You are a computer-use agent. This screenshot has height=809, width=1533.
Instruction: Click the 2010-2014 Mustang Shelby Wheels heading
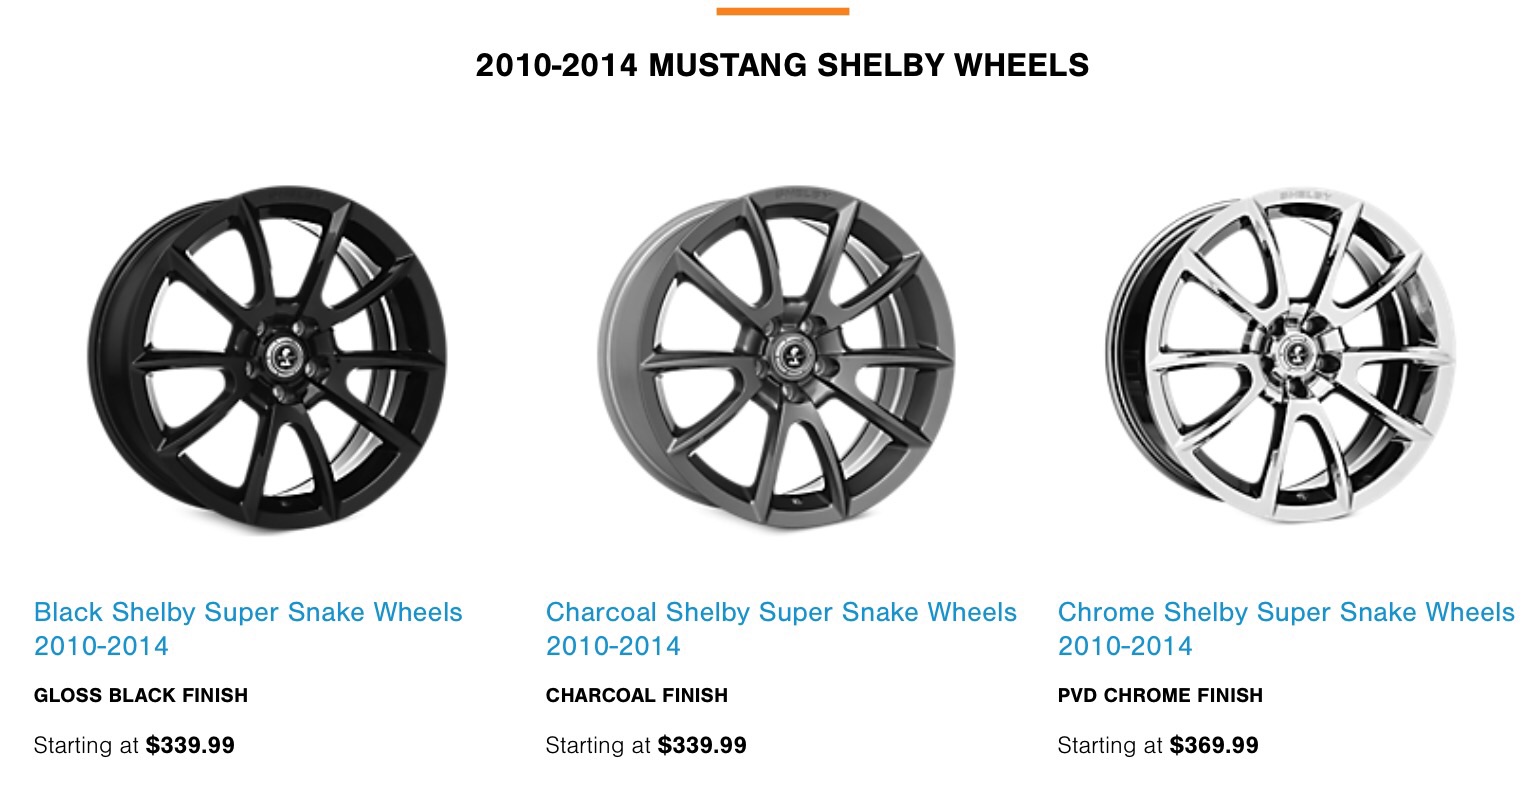[782, 66]
